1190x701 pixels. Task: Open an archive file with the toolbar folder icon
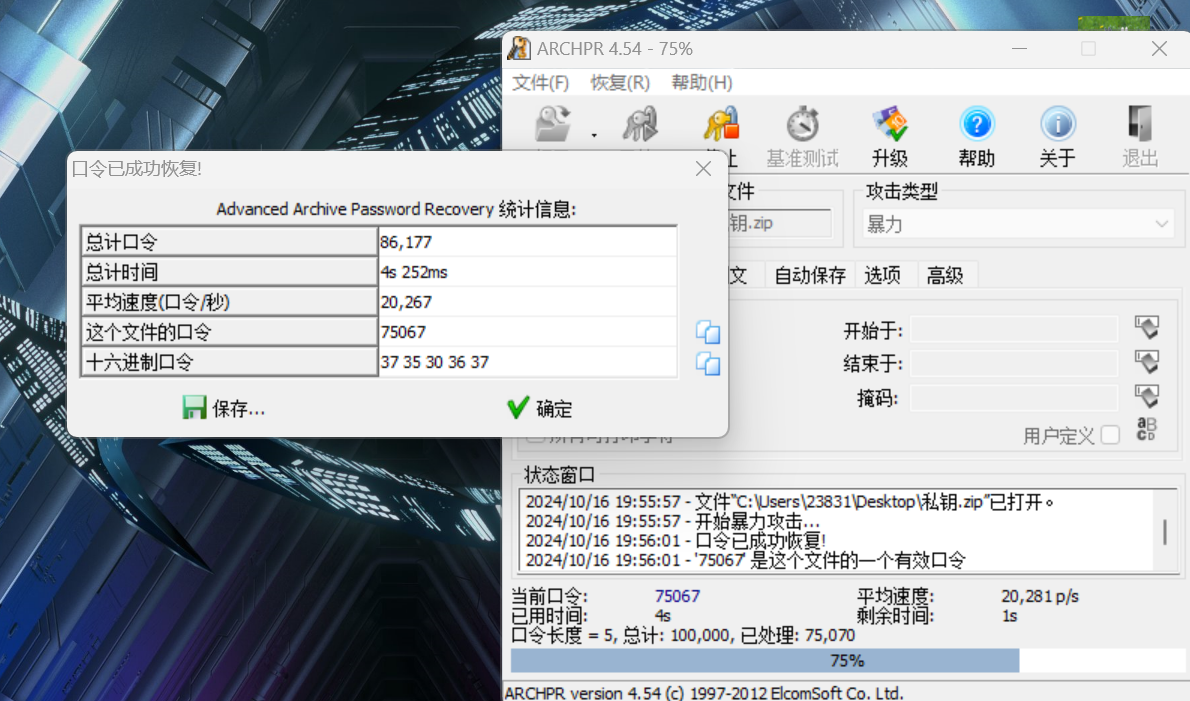(x=553, y=124)
